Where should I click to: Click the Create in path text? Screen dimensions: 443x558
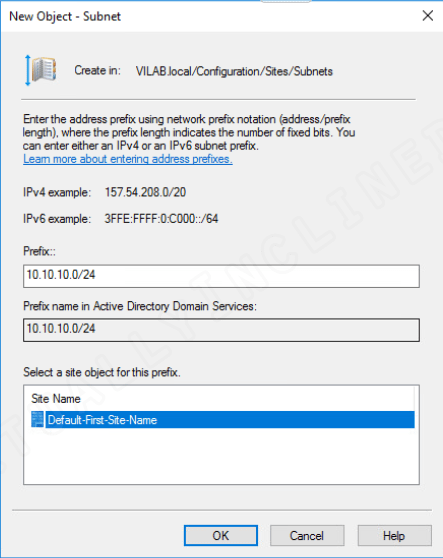pyautogui.click(x=234, y=71)
